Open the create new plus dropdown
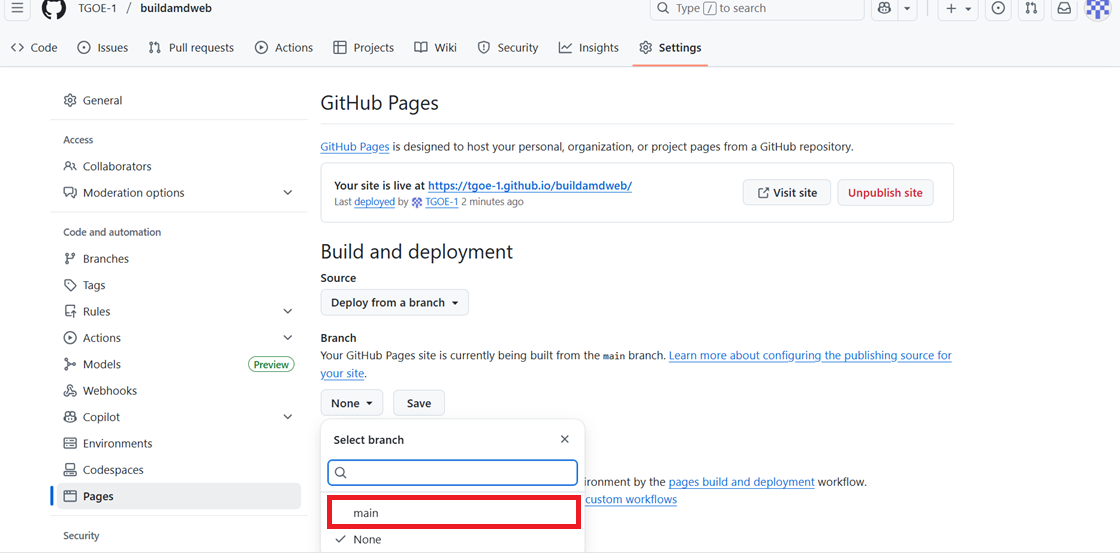 tap(957, 9)
